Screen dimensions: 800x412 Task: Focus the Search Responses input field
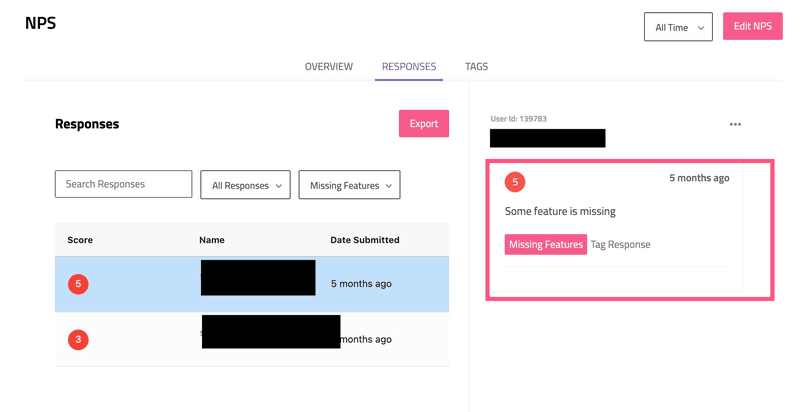(x=123, y=184)
